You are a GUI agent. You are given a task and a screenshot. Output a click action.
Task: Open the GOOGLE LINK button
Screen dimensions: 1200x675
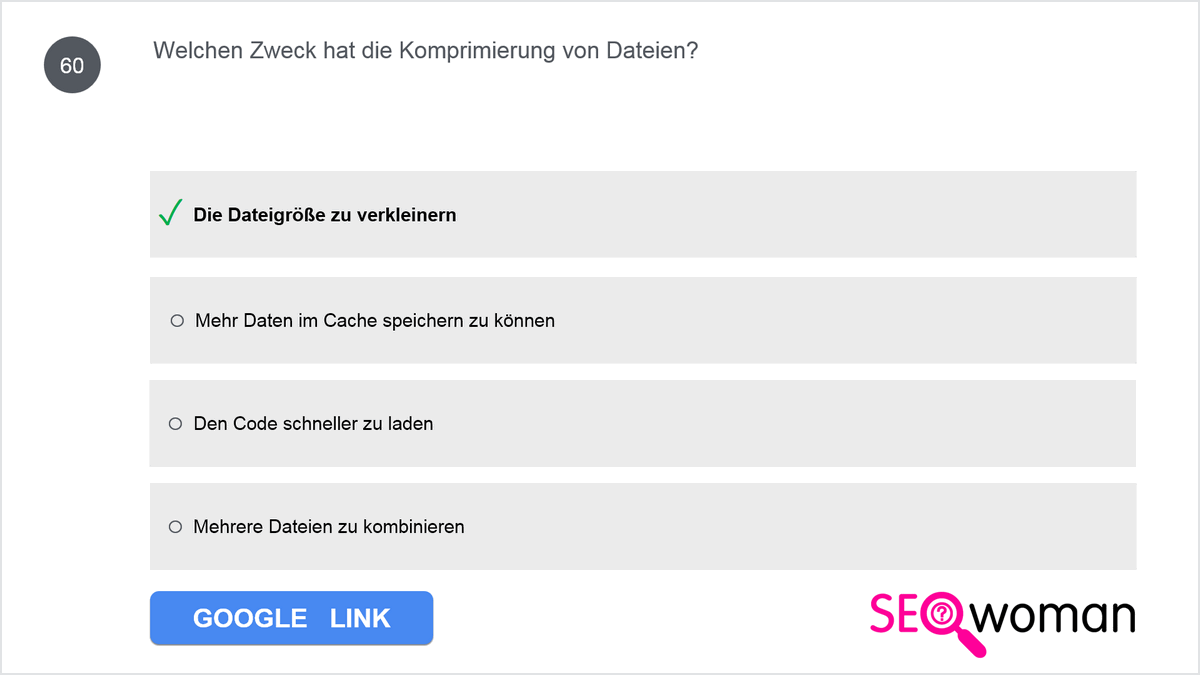(291, 618)
